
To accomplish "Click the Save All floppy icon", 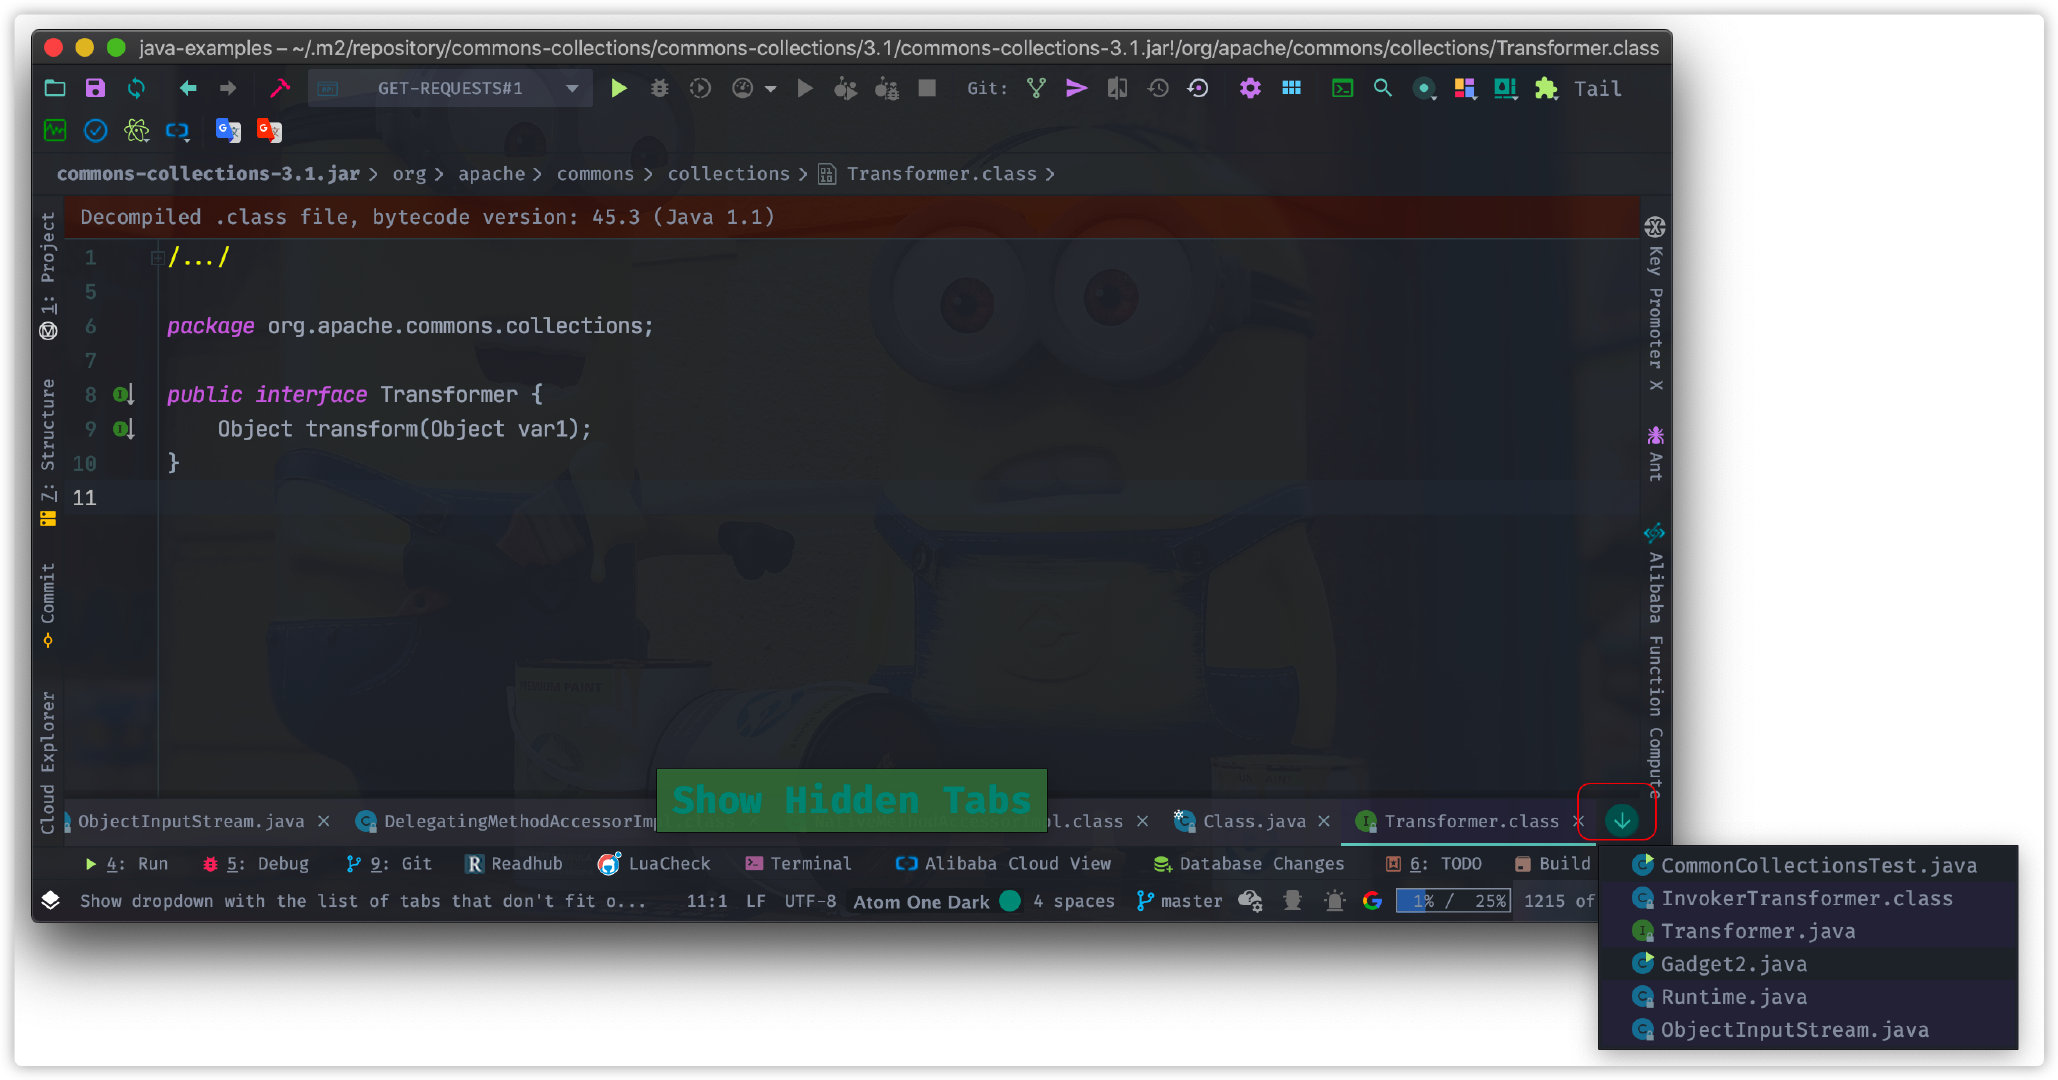I will [x=95, y=89].
